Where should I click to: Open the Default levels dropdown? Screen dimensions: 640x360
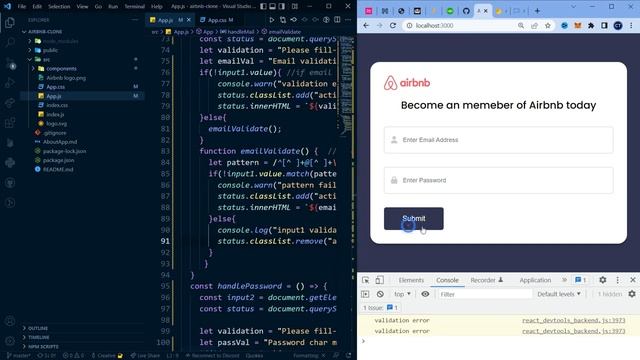point(559,294)
